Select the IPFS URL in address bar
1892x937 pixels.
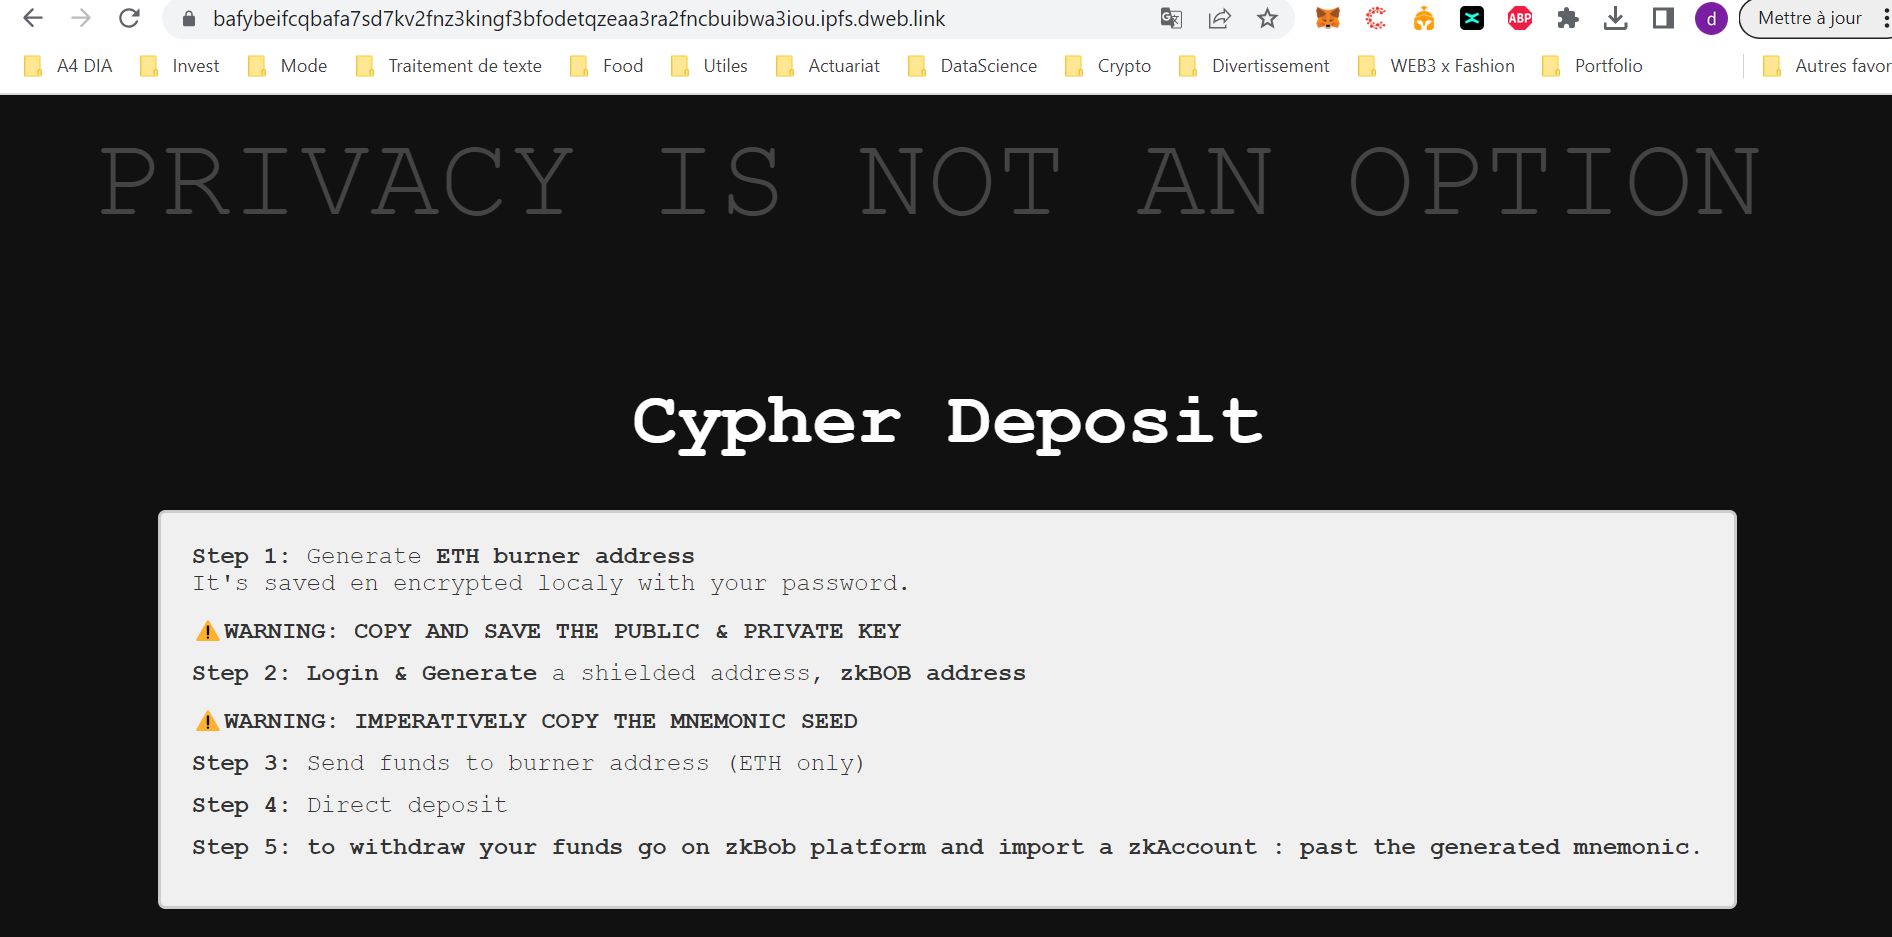(x=579, y=18)
